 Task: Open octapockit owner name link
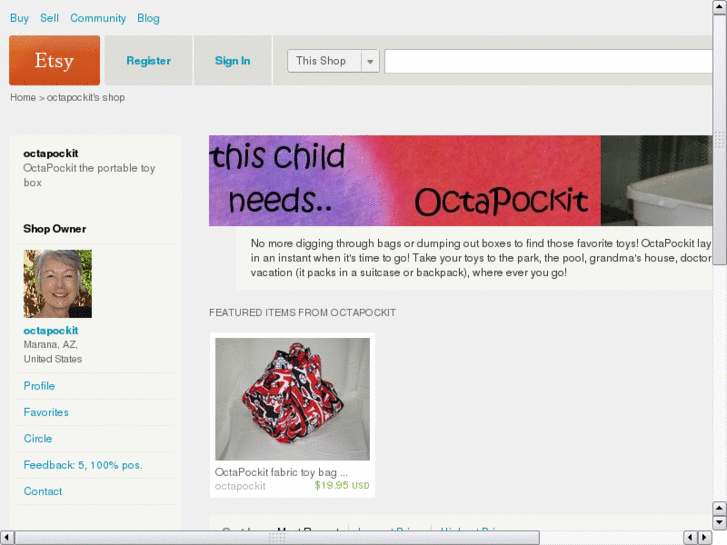coord(51,331)
